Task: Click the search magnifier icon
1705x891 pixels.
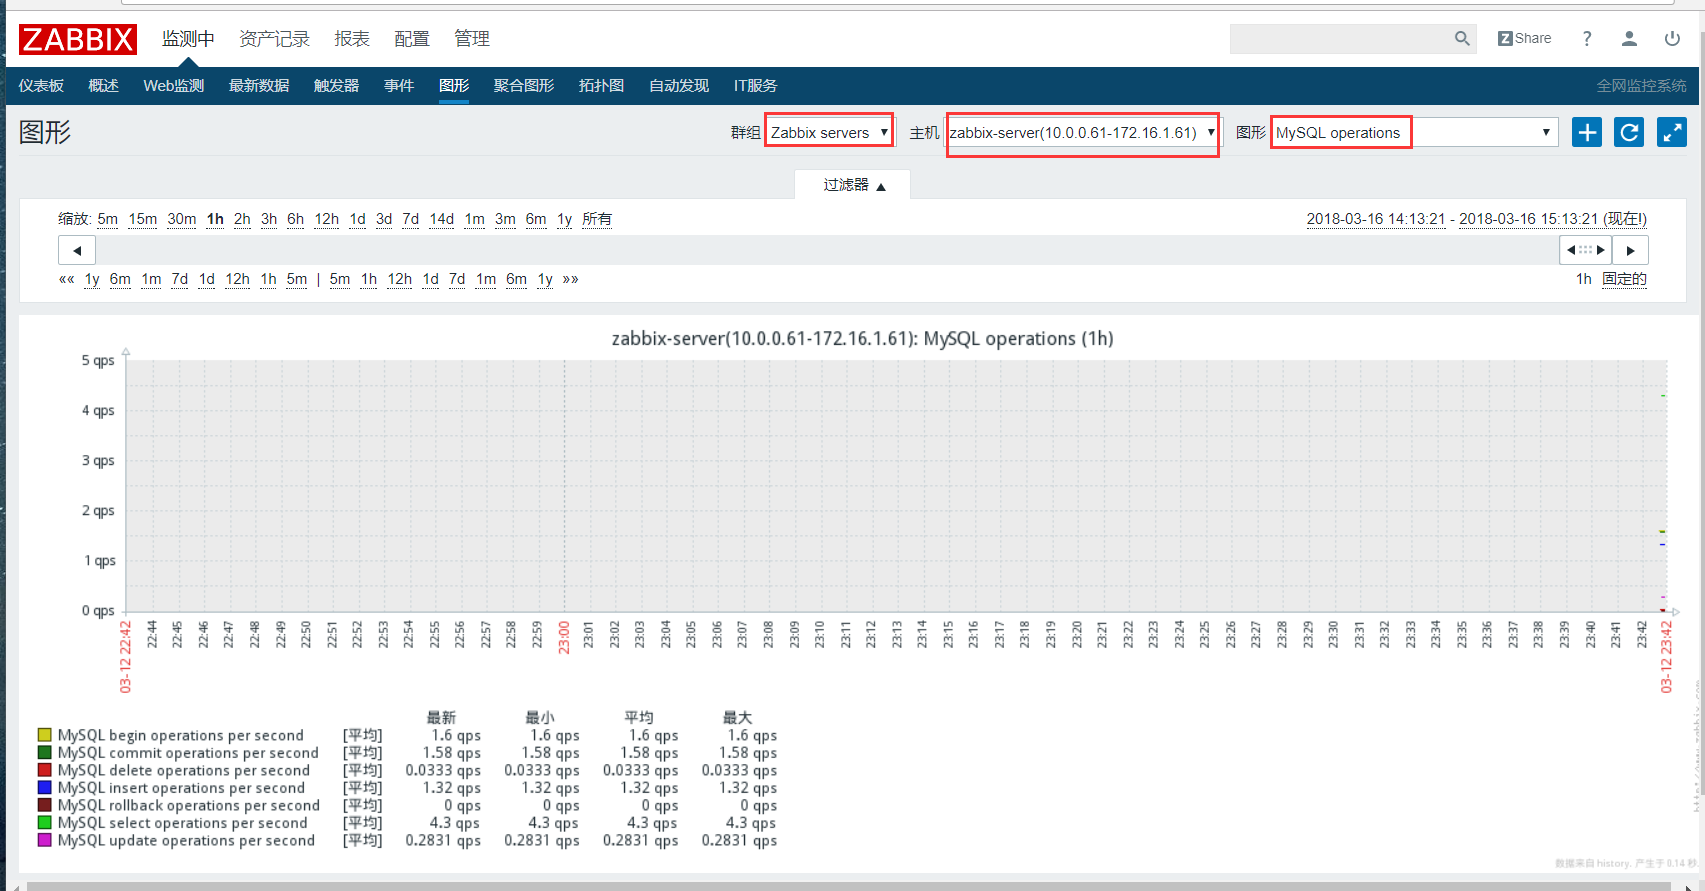Action: (x=1462, y=39)
